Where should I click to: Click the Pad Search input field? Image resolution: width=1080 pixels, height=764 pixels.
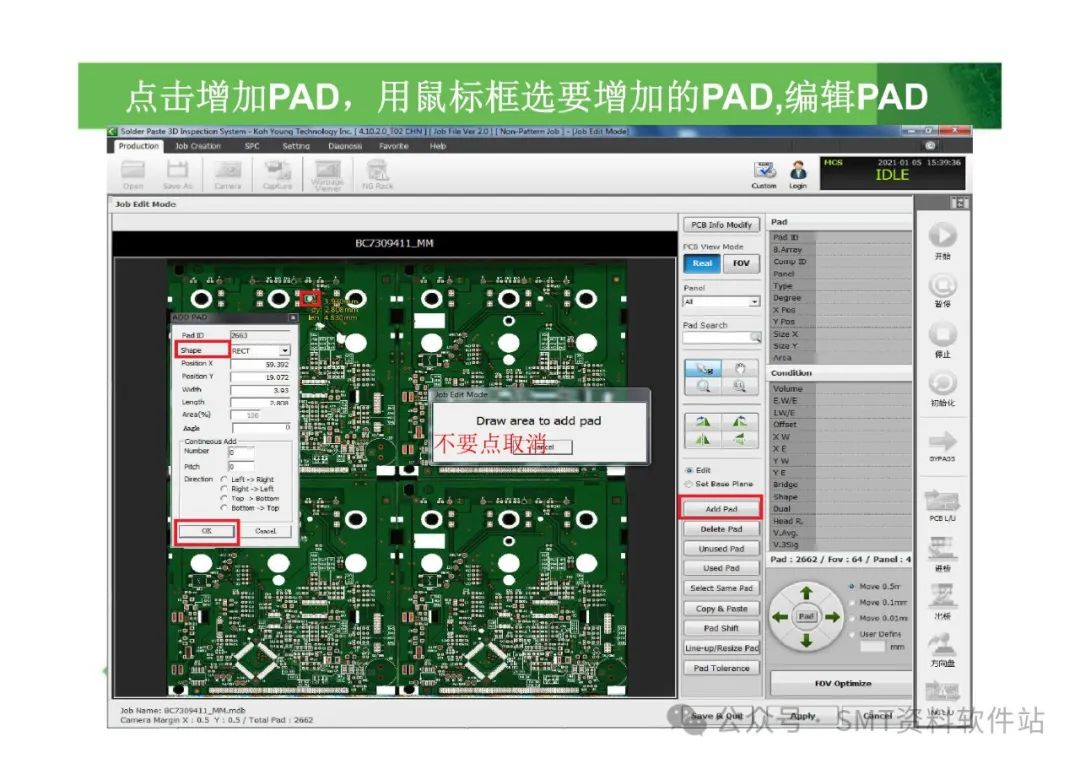718,338
